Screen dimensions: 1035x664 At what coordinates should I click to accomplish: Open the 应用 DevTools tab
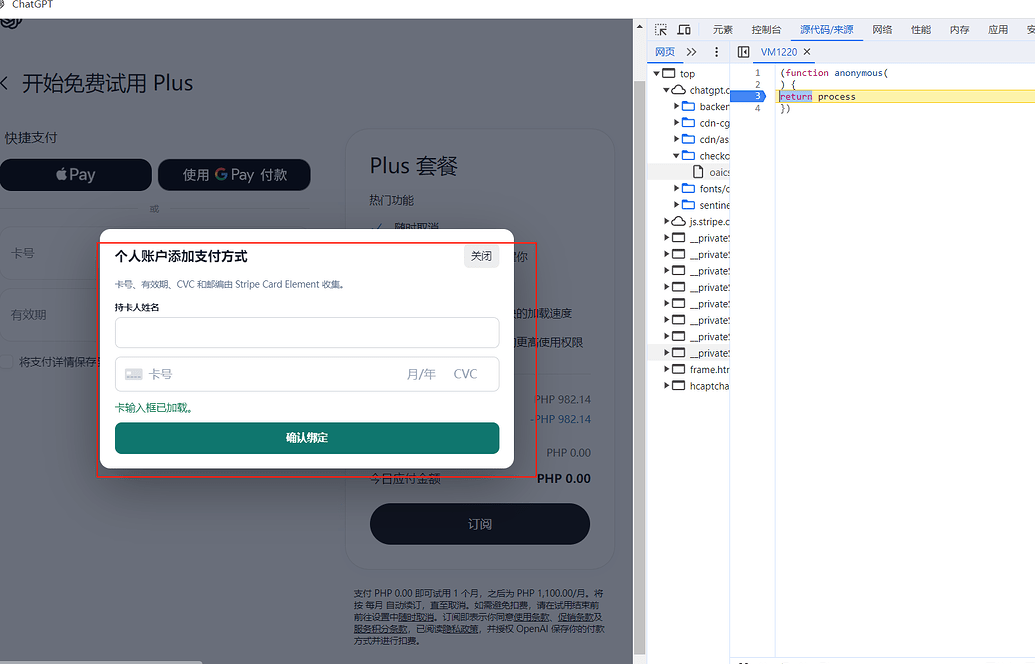[x=998, y=30]
